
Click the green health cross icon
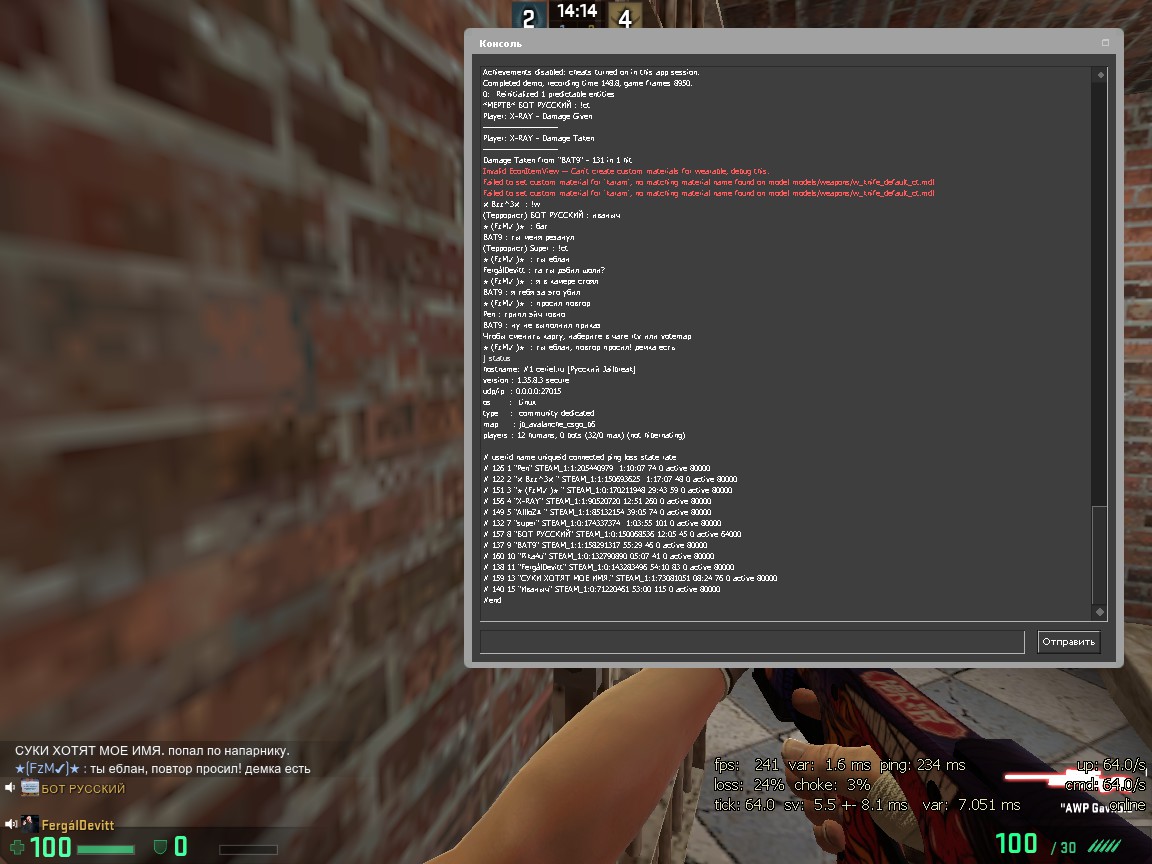click(18, 848)
